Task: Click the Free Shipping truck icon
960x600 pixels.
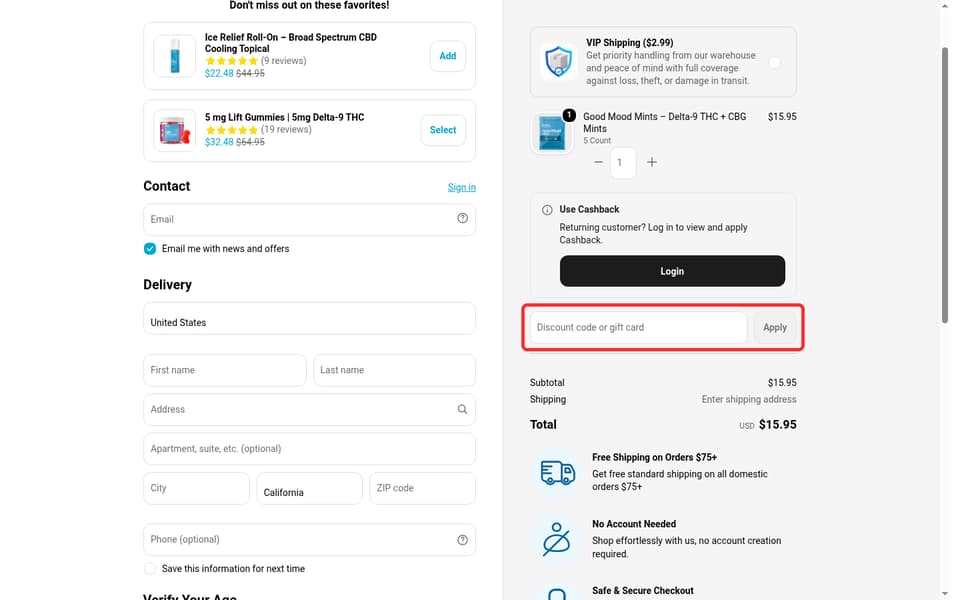Action: coord(557,472)
